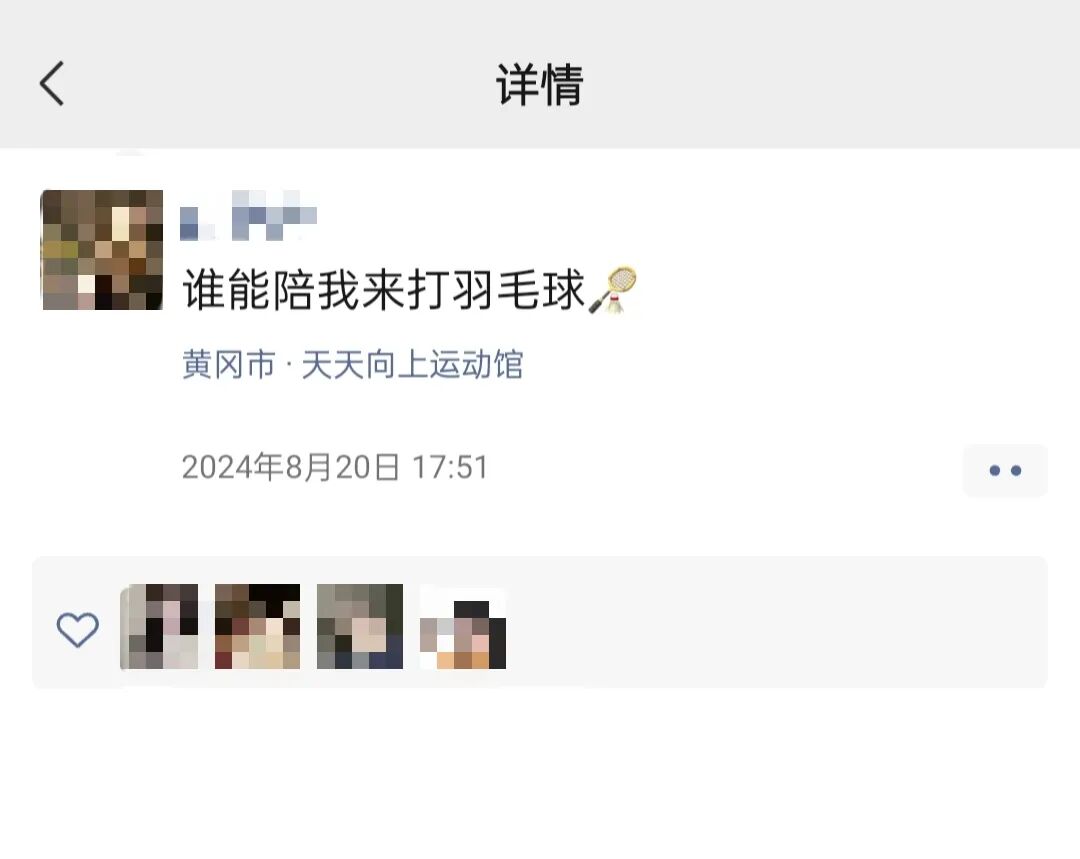Screen dimensions: 1080x859
Task: Open the poster's blurred nickname
Action: pyautogui.click(x=248, y=216)
